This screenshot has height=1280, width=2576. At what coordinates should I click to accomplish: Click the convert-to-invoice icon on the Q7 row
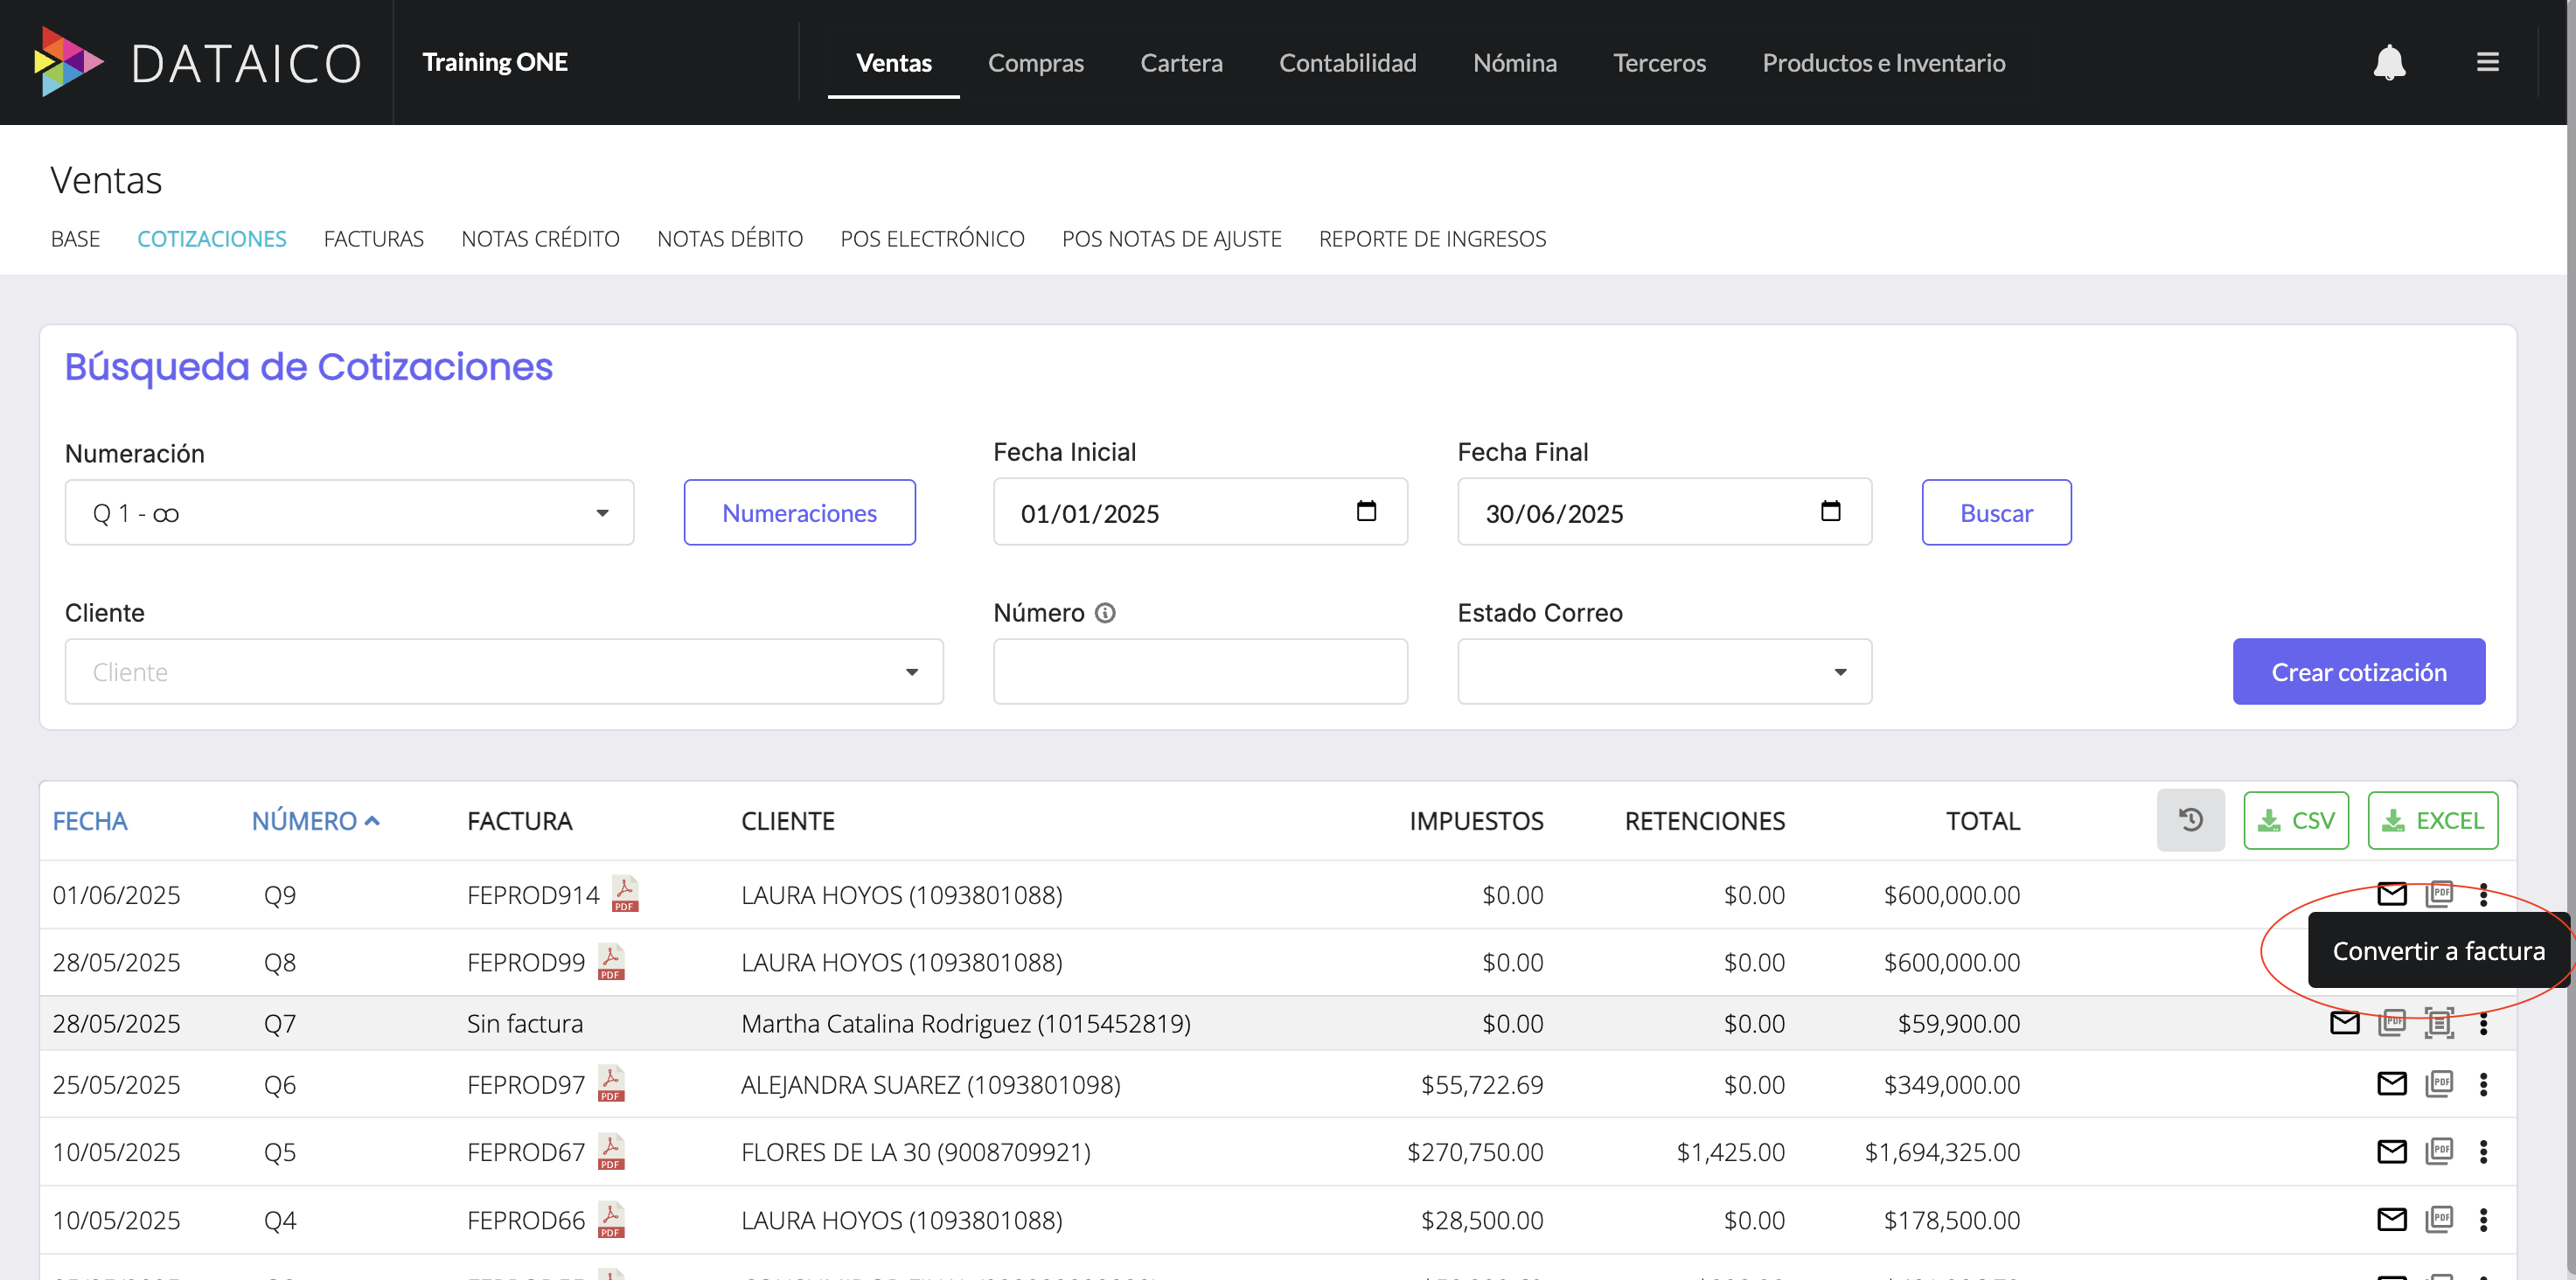coord(2440,1023)
